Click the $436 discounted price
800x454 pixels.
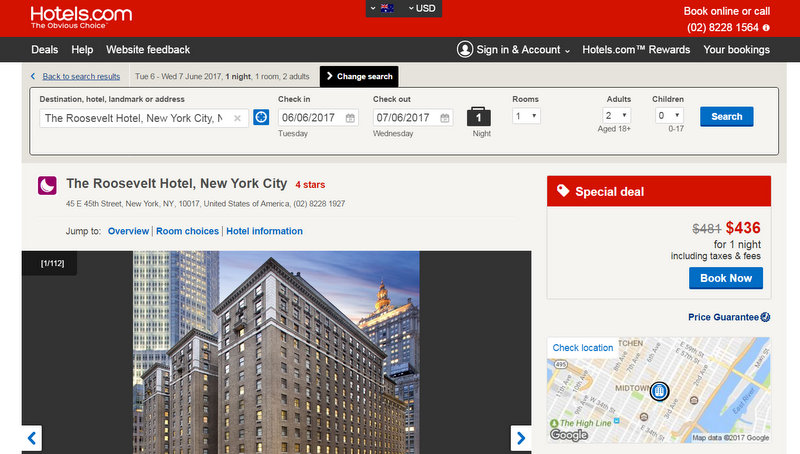tap(743, 228)
